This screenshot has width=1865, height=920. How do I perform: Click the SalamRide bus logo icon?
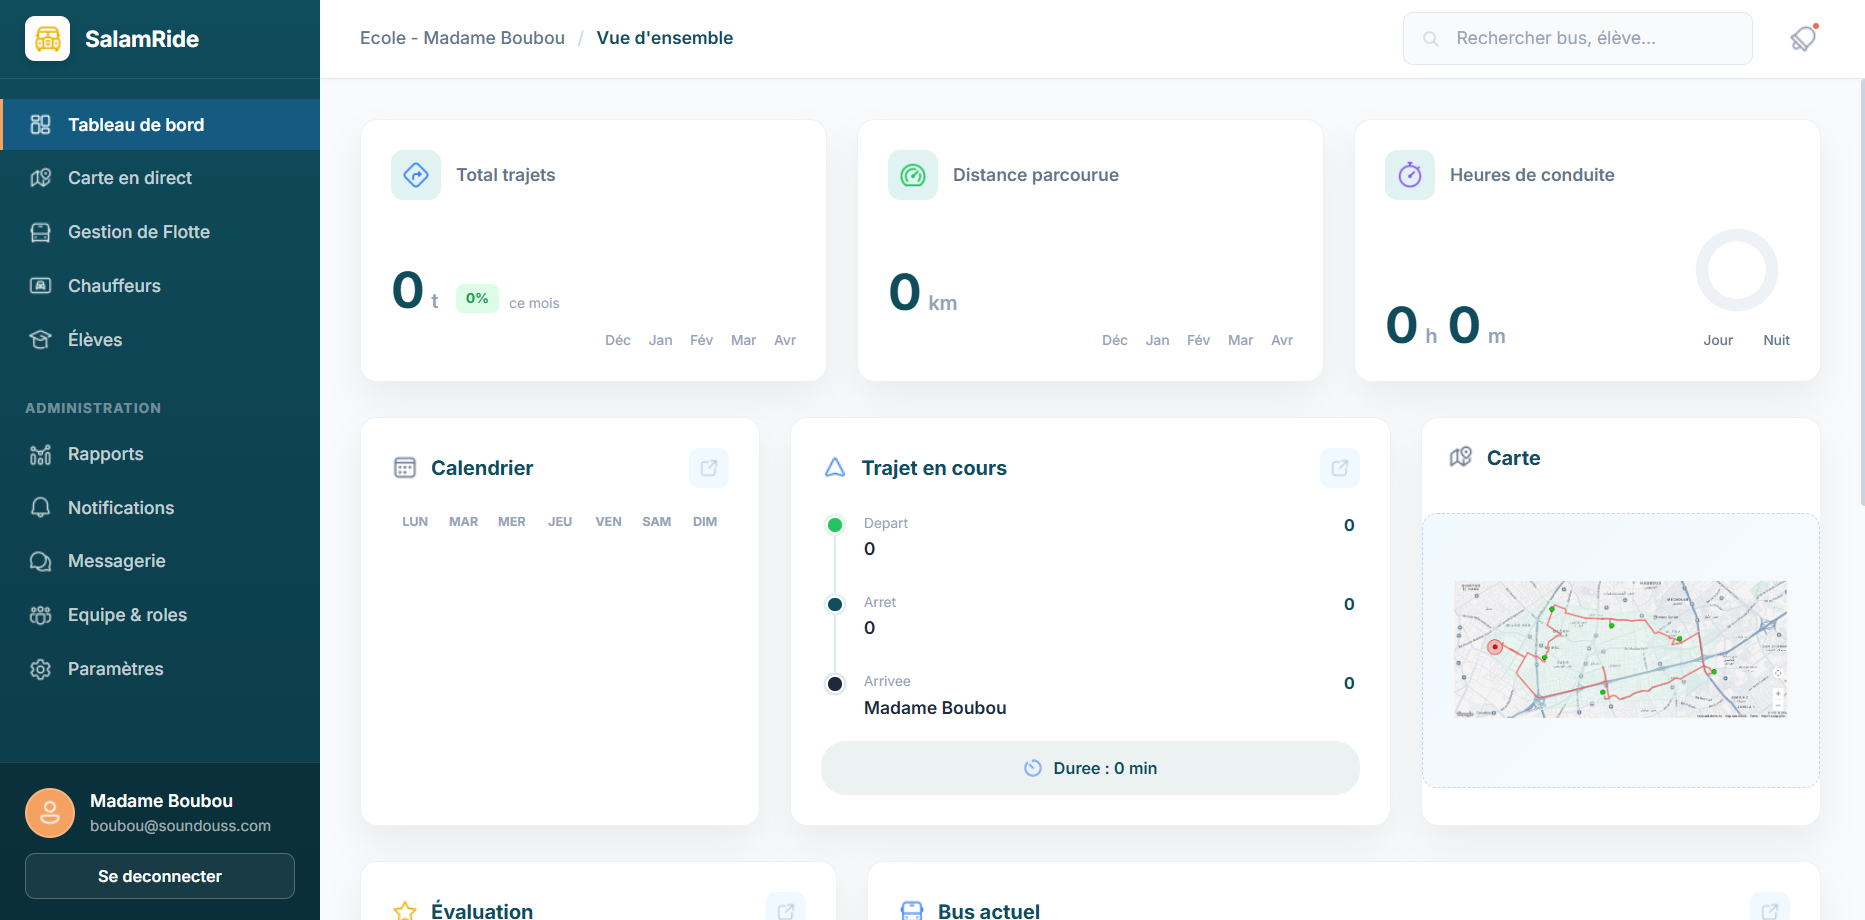click(47, 39)
